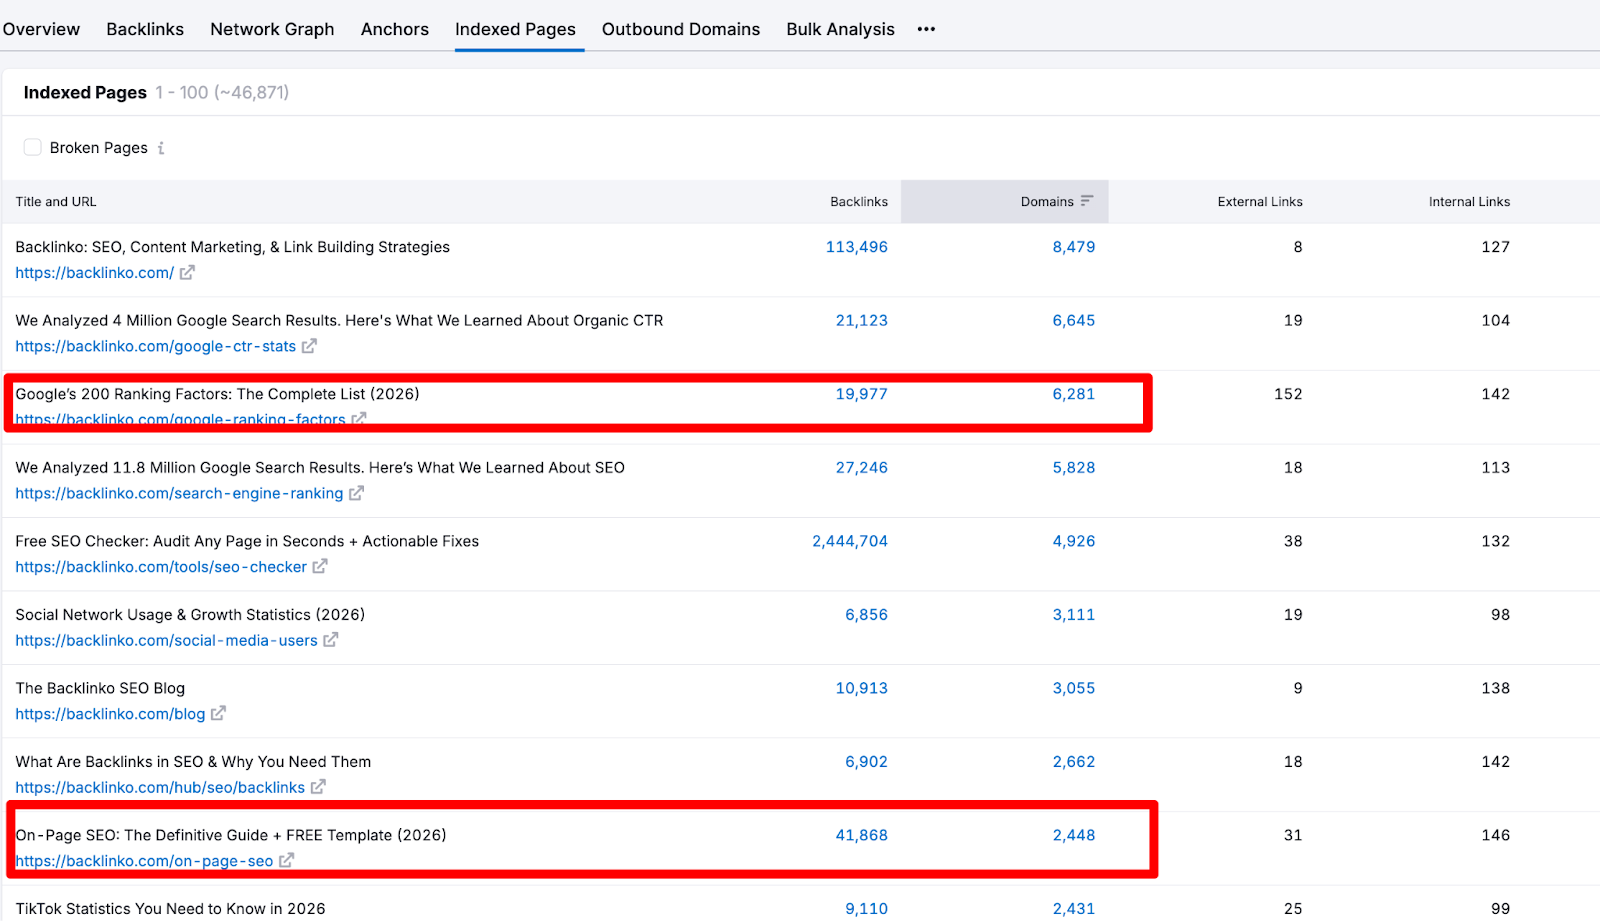Click the 2,448 domains link for On-Page SEO

1073,835
